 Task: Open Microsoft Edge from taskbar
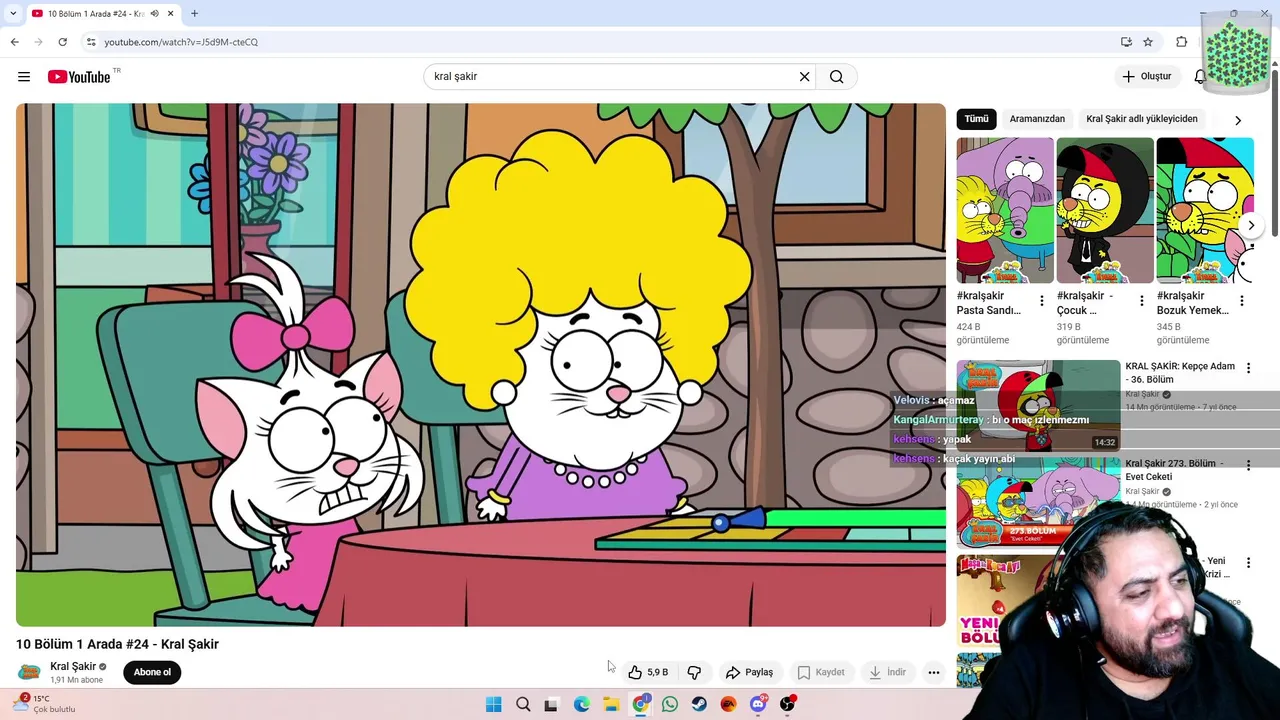coord(582,704)
